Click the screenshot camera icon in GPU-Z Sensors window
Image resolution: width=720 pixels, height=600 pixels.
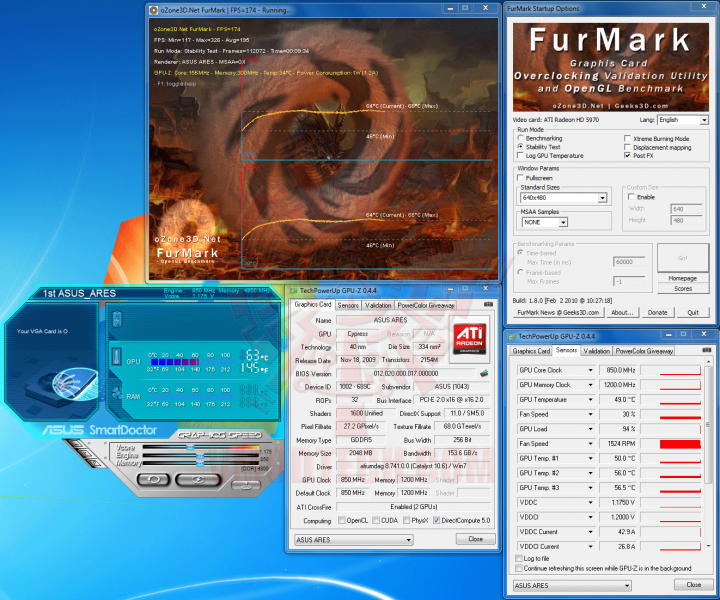tap(707, 350)
